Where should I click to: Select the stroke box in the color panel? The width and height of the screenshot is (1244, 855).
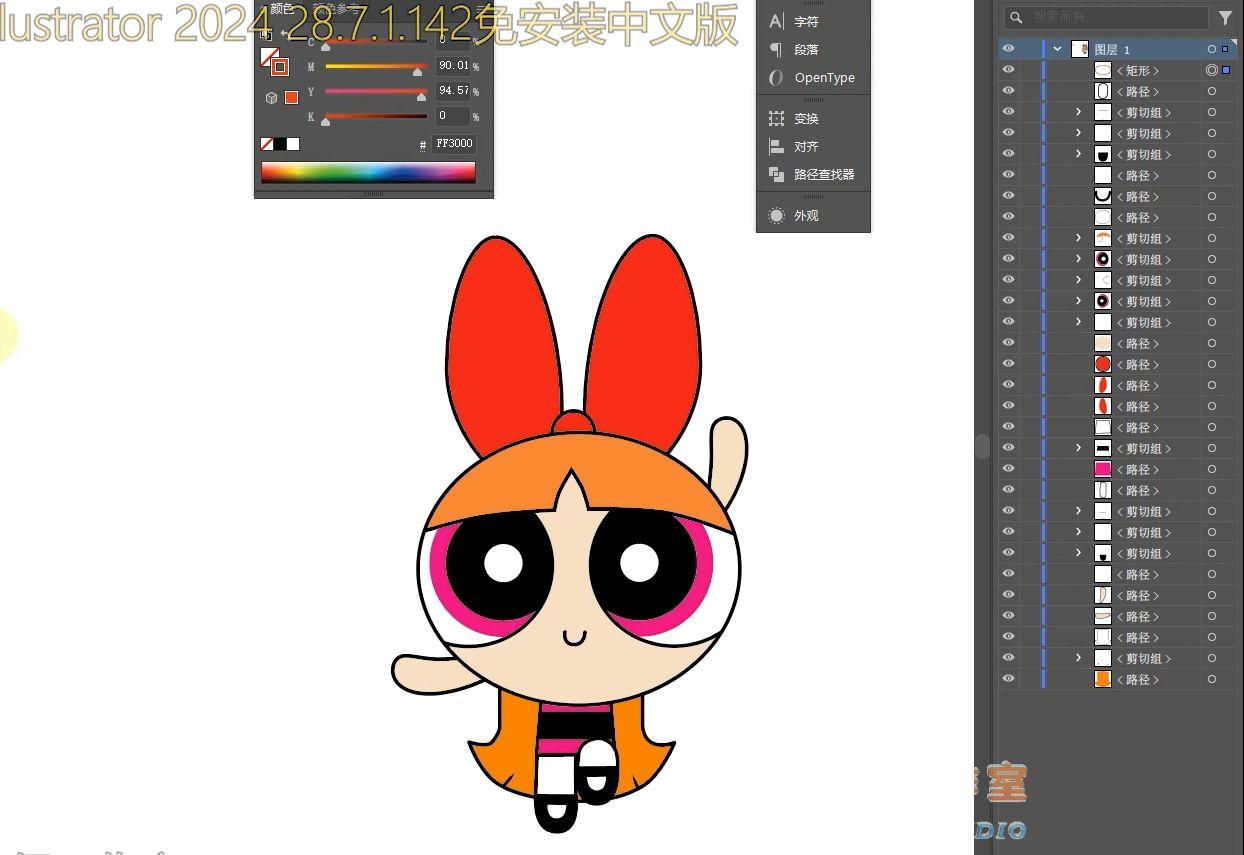click(280, 67)
